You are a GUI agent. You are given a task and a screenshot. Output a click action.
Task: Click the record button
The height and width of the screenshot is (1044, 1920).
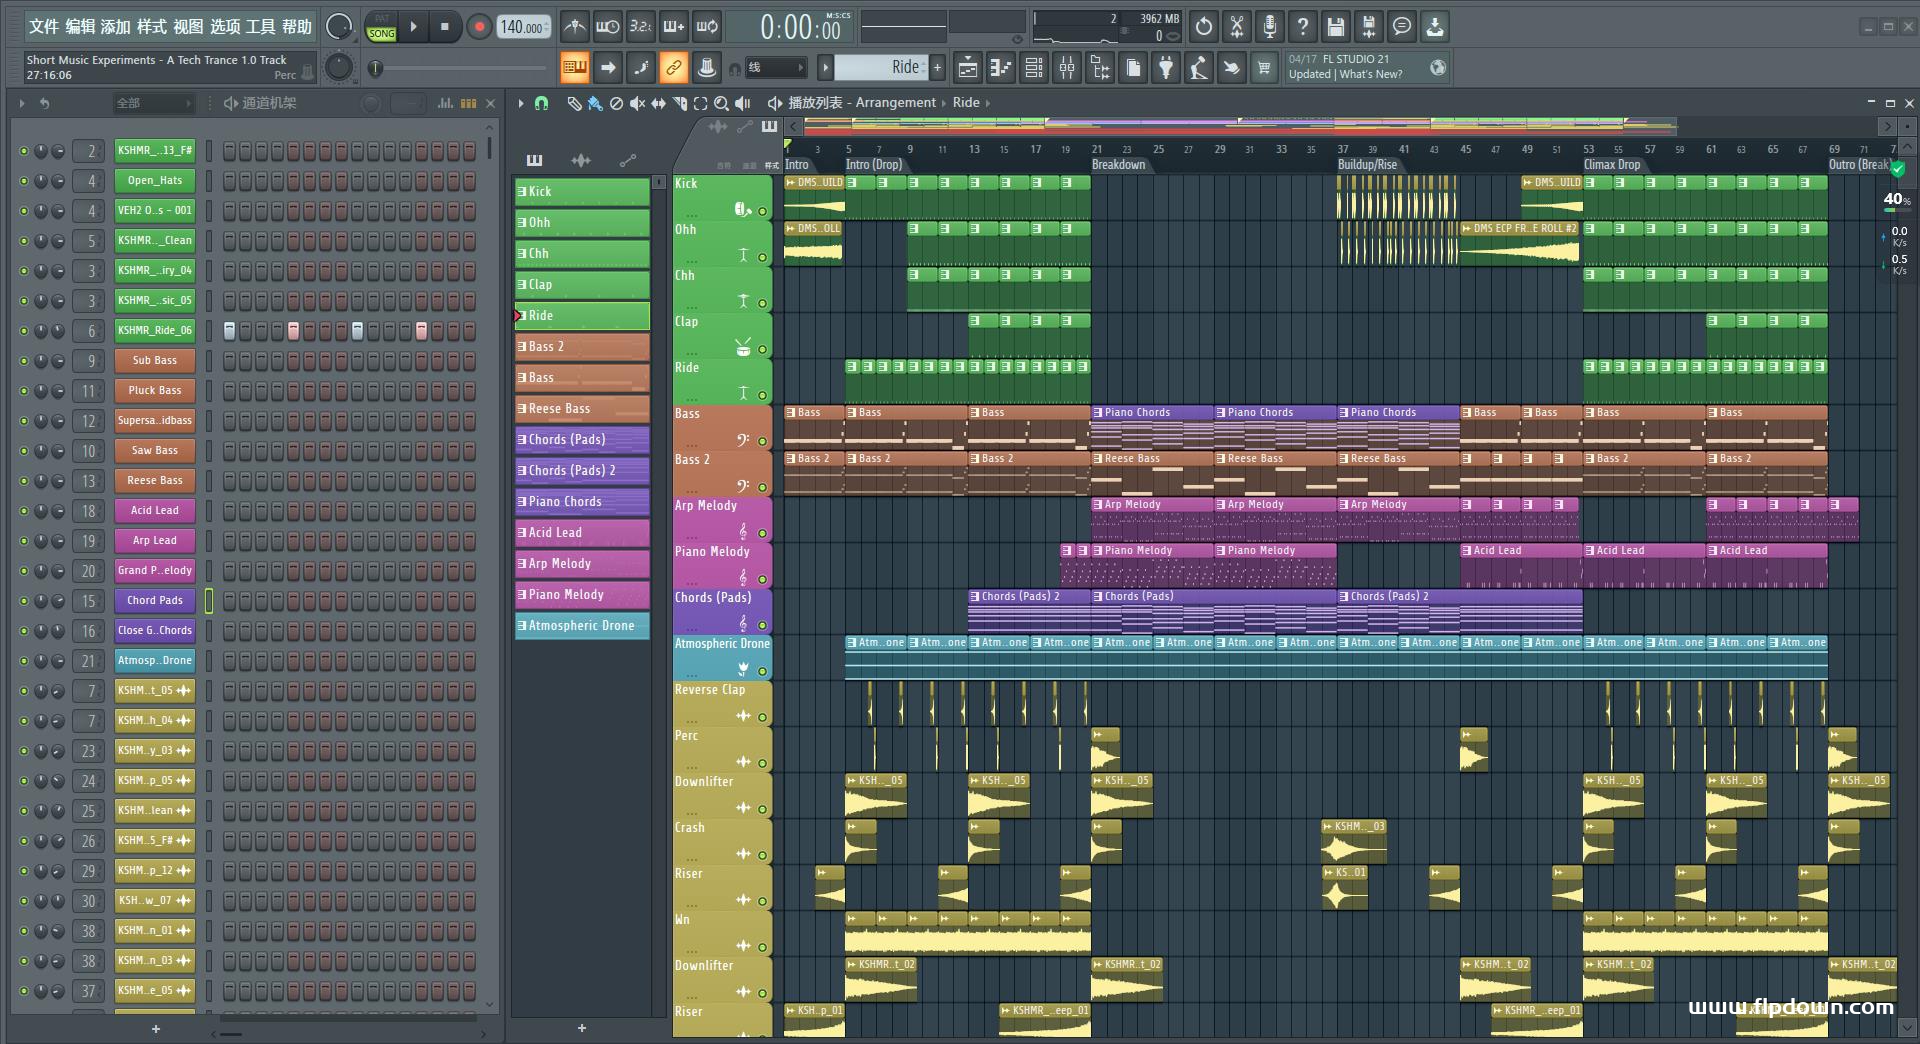479,27
